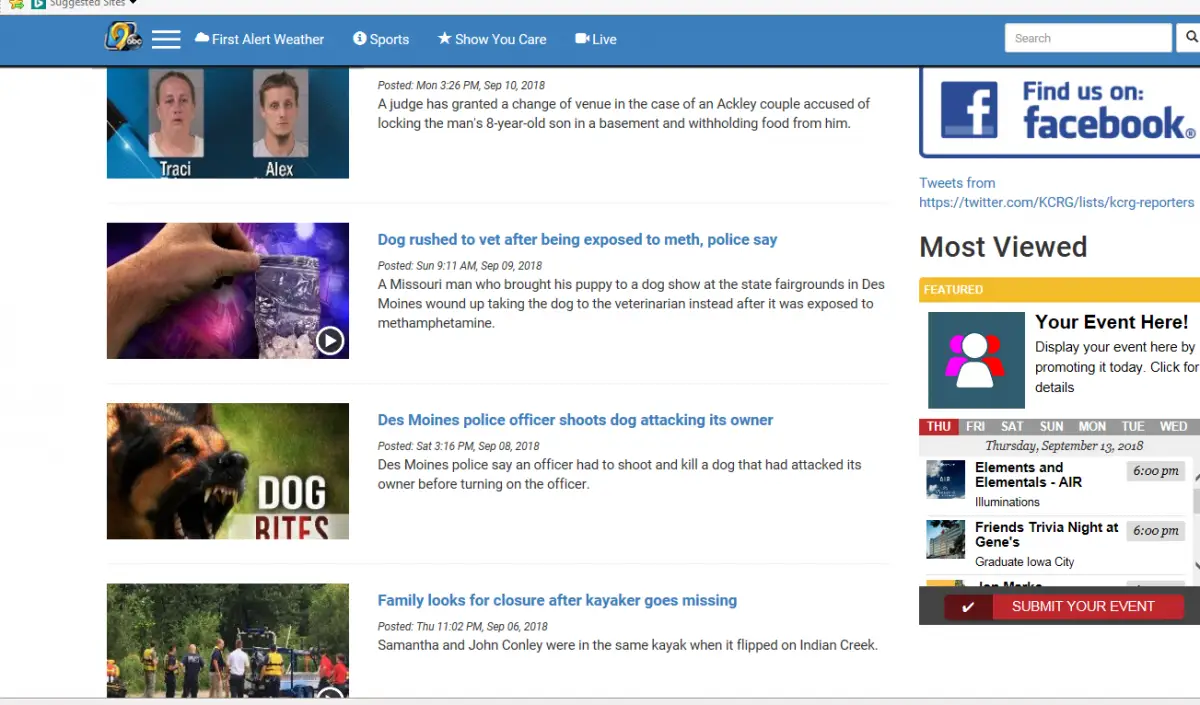Viewport: 1200px width, 705px height.
Task: Click the Most Viewed heading
Action: (1003, 247)
